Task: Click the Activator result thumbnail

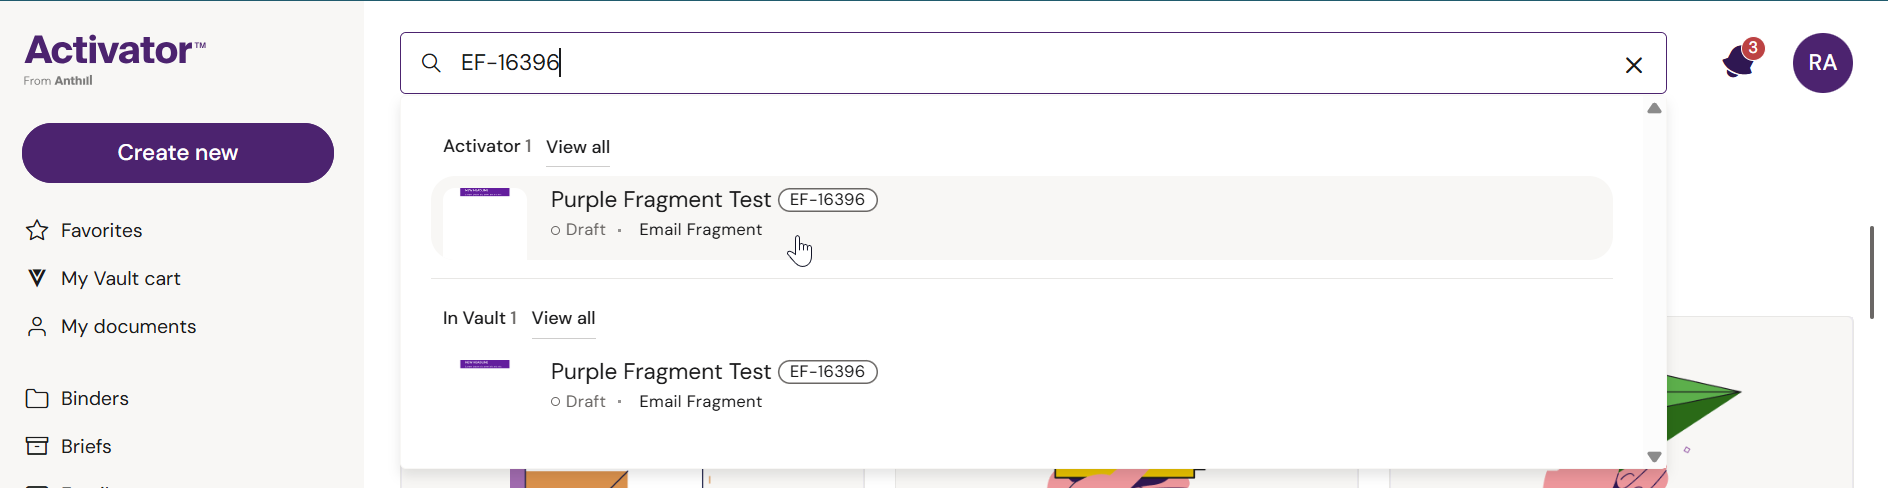Action: [485, 218]
